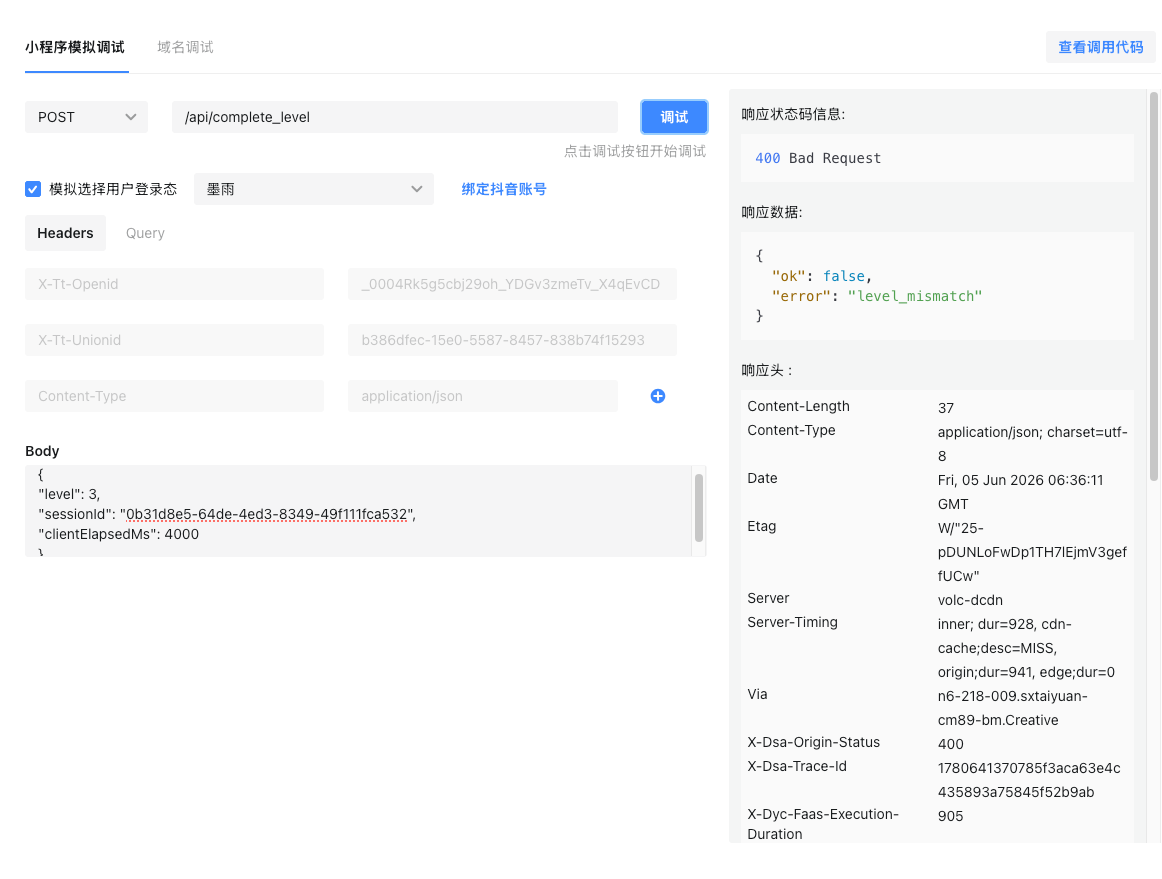Click the Content-Type header name field
The image size is (1162, 879).
point(174,396)
